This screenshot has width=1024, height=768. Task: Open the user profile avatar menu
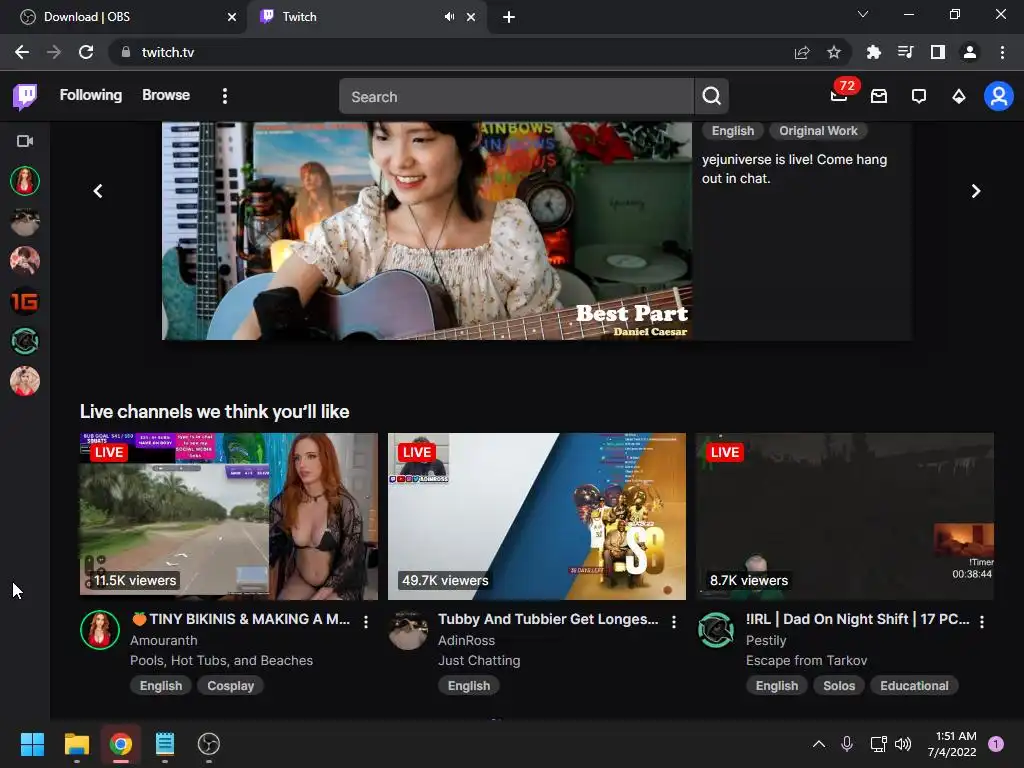coord(999,97)
